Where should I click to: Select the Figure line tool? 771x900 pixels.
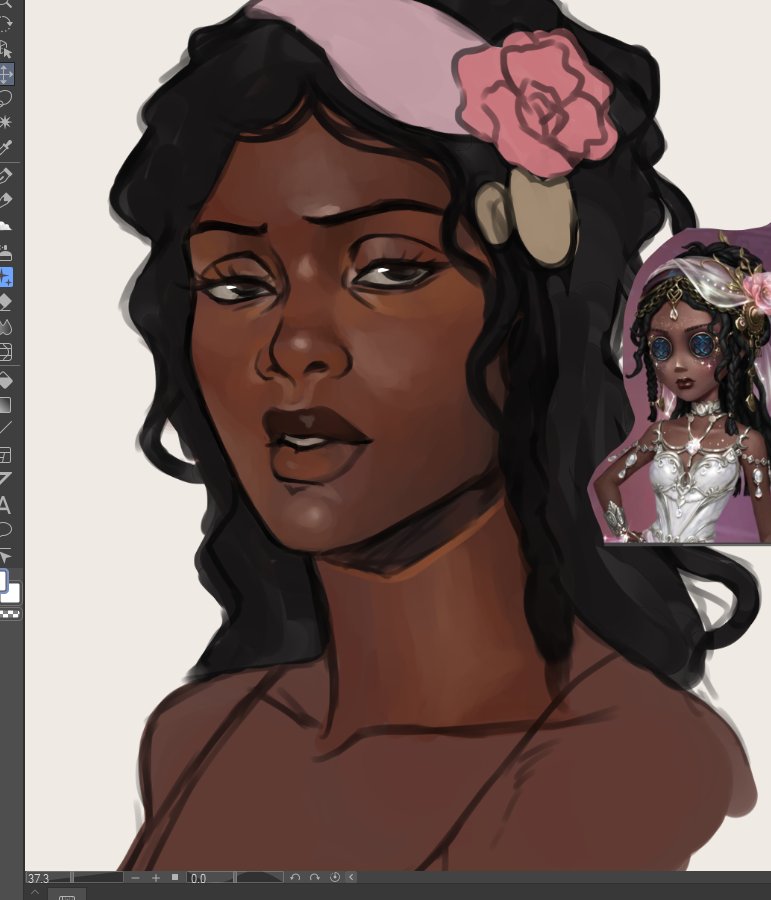tap(5, 428)
